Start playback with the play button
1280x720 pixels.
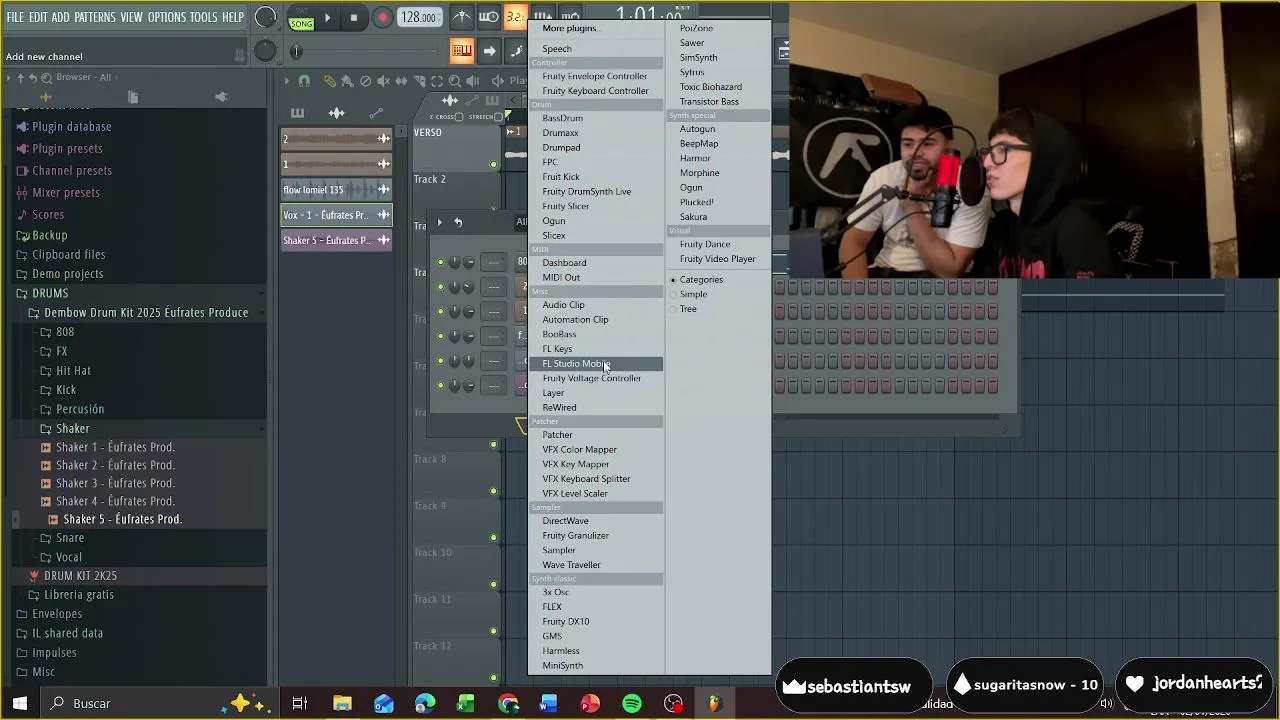pos(327,17)
